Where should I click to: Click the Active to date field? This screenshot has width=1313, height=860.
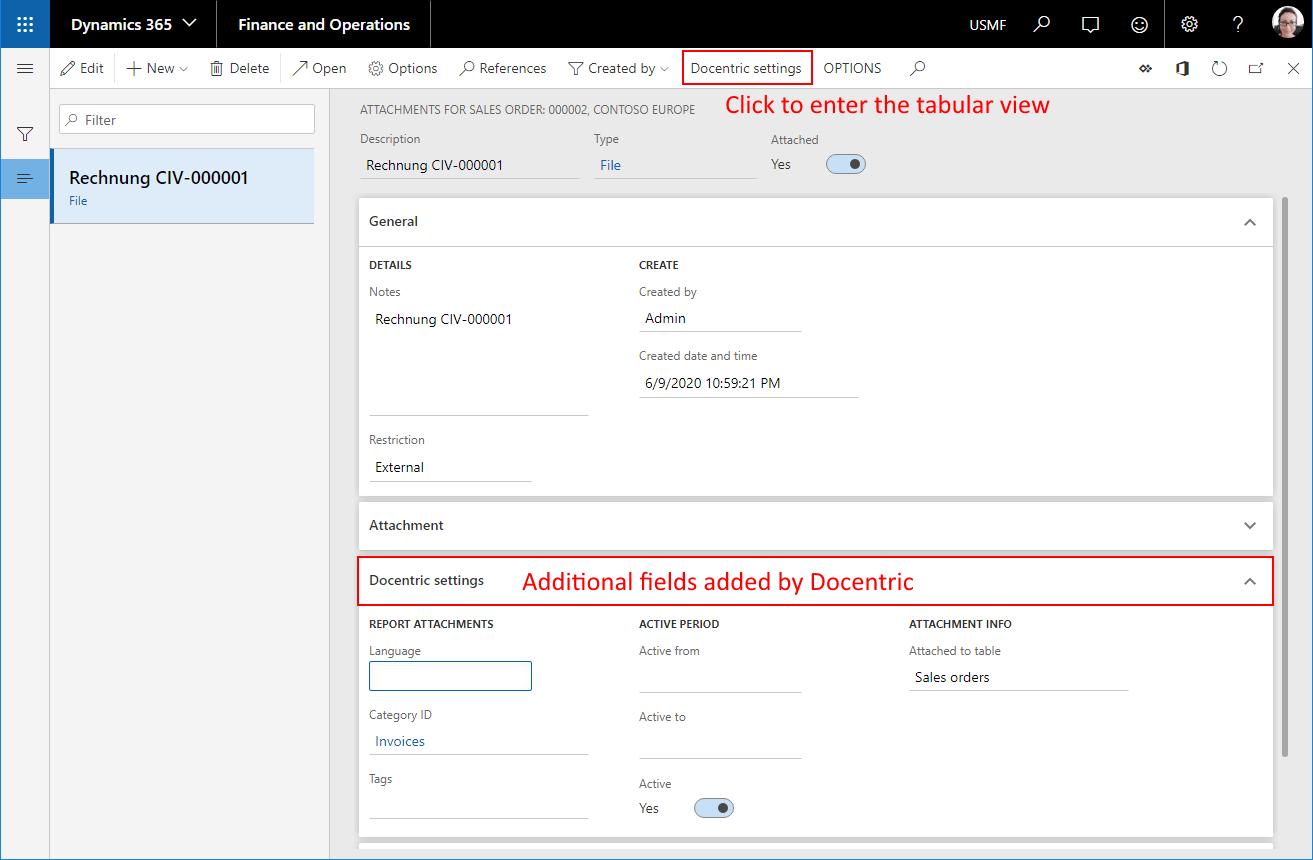[x=720, y=744]
